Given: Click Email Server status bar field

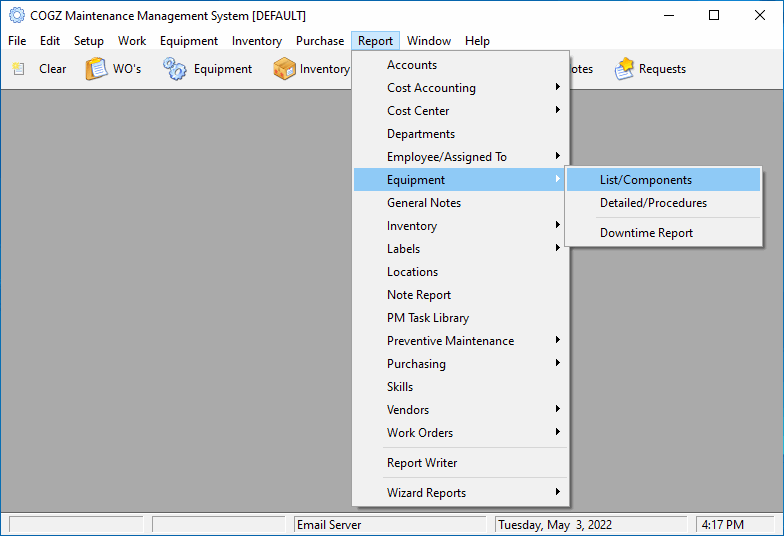Looking at the screenshot, I should [x=390, y=524].
